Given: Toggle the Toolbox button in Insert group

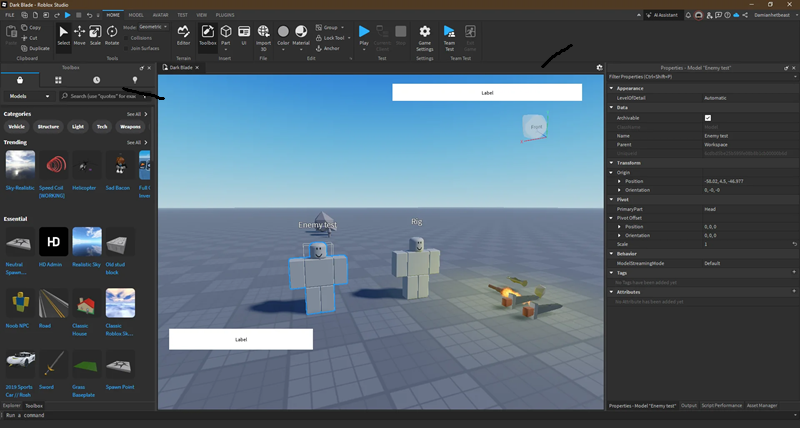Looking at the screenshot, I should pos(208,36).
